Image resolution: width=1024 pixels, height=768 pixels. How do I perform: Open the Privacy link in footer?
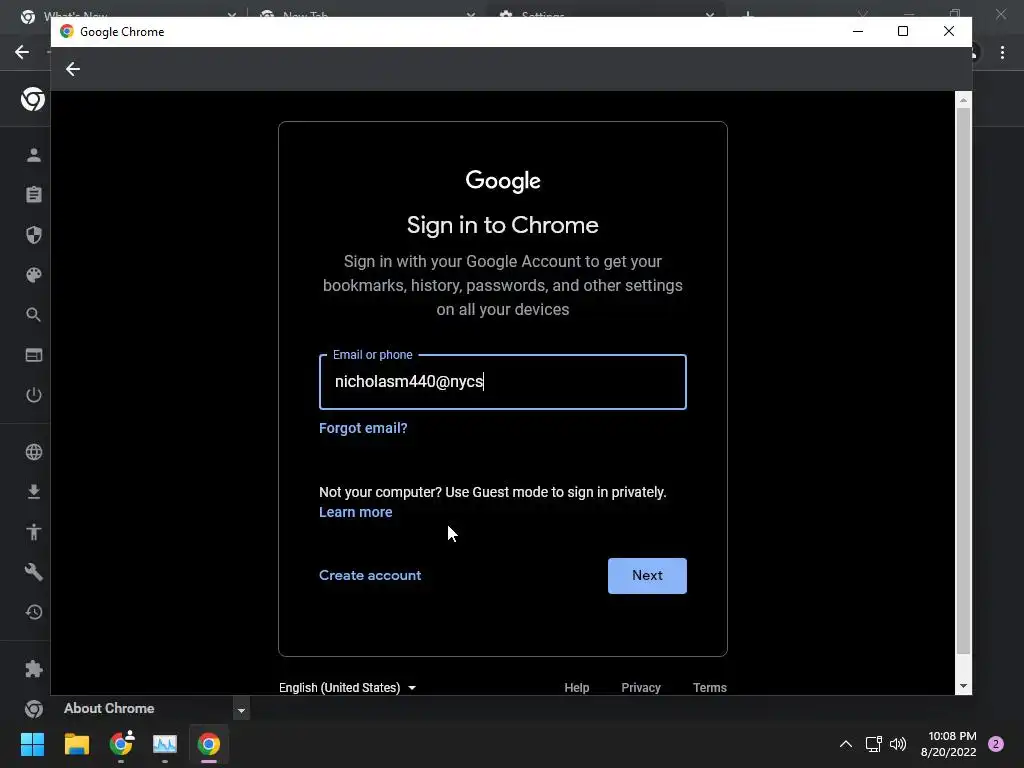(x=641, y=688)
